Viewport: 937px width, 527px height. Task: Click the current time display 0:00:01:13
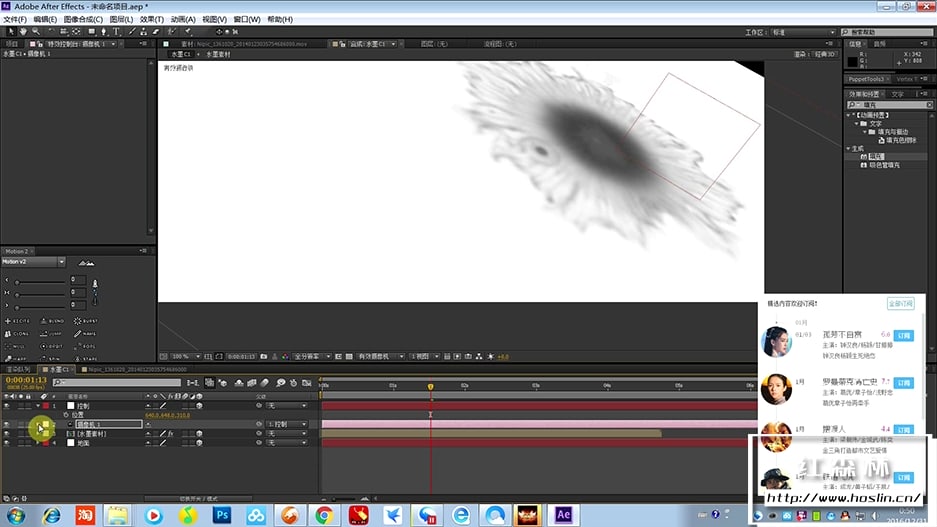click(26, 380)
